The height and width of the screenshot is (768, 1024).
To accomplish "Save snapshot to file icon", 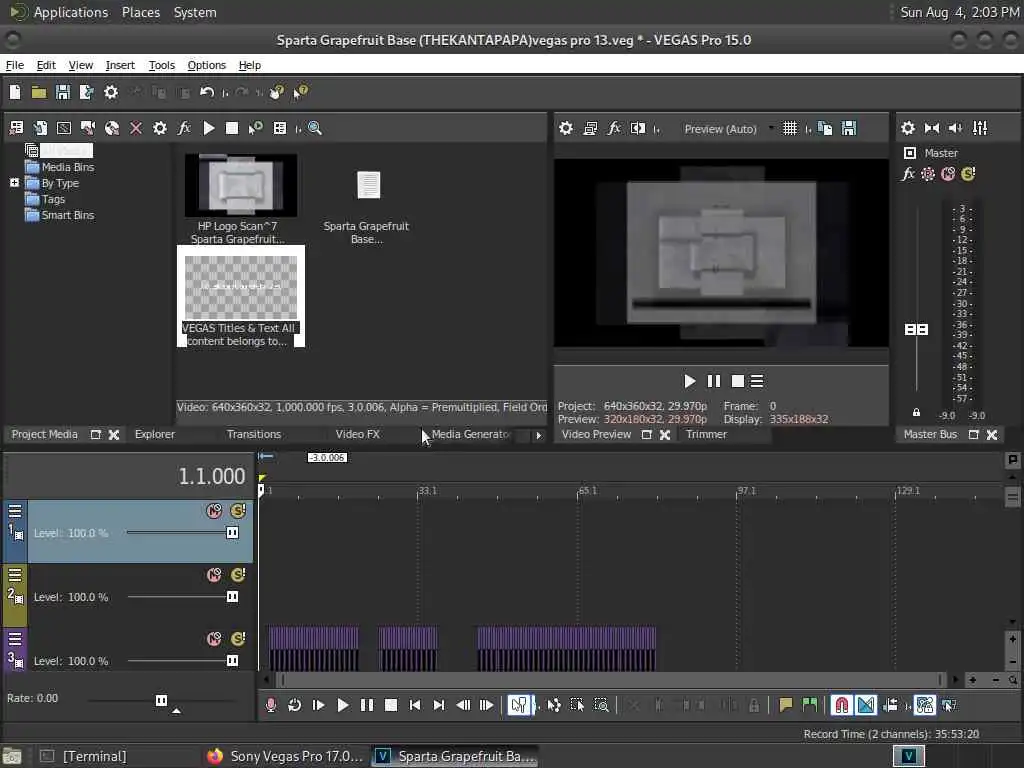I will click(848, 128).
